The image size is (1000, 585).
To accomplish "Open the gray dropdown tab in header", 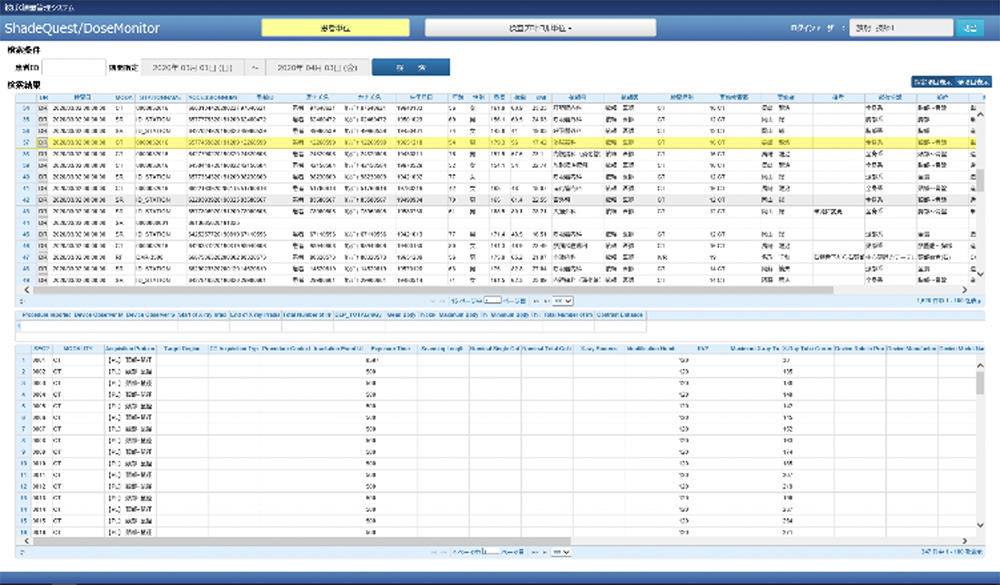I will pyautogui.click(x=540, y=28).
